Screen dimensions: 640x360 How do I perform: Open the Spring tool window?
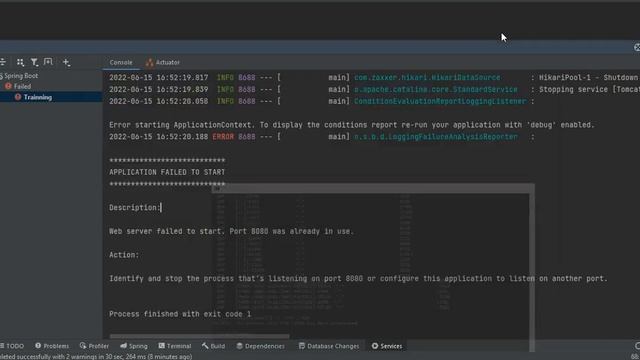[x=134, y=346]
